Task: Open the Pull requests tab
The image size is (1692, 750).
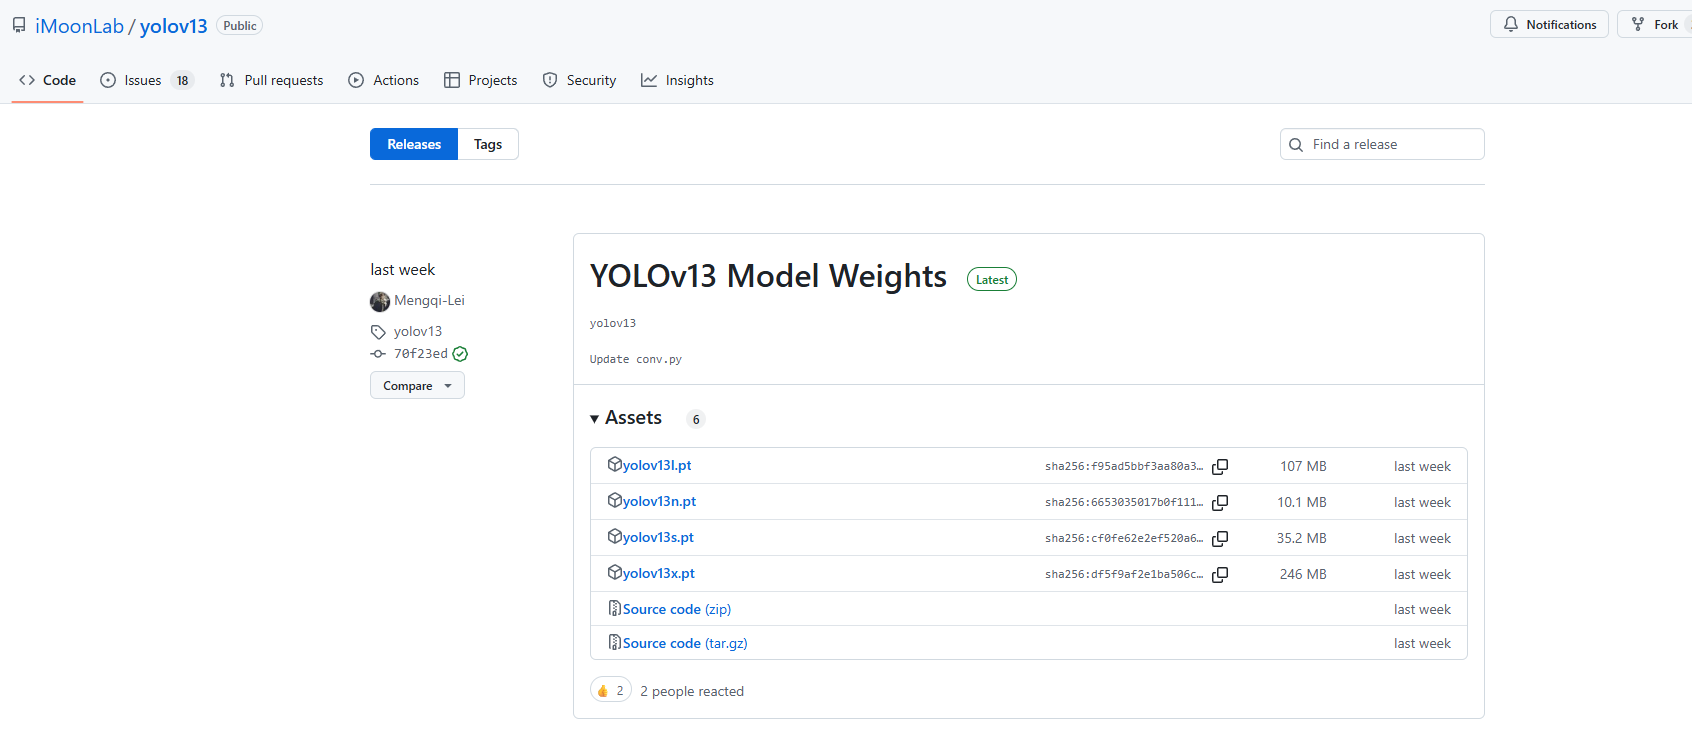Action: click(271, 80)
